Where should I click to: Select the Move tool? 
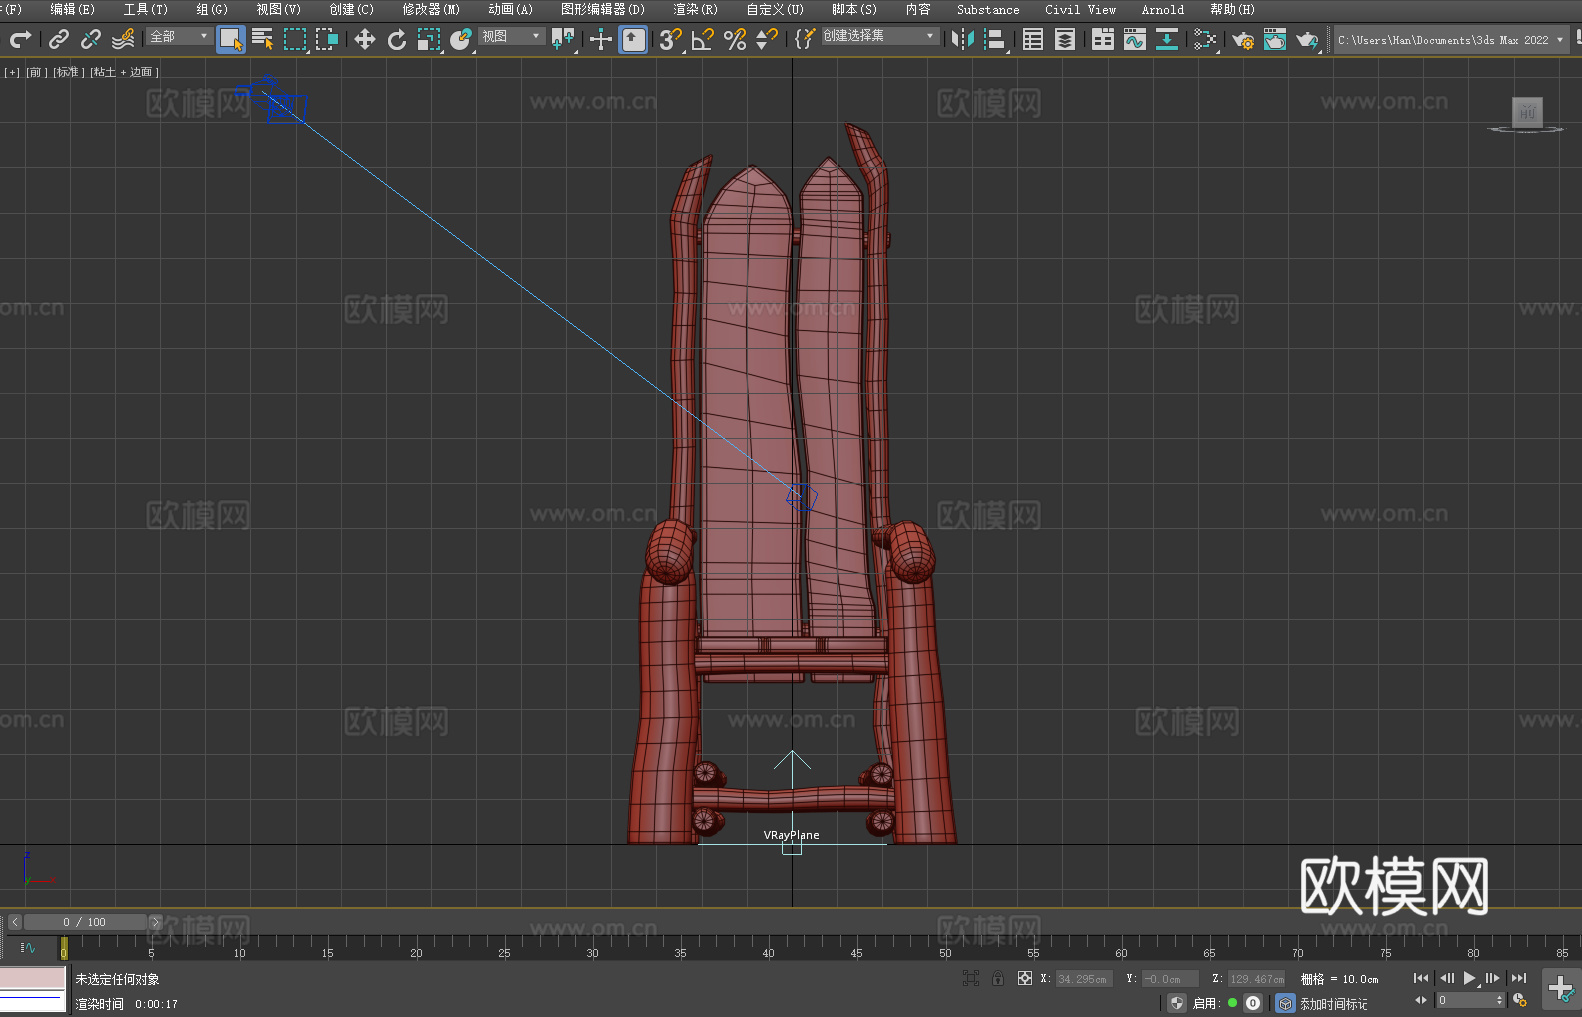[365, 39]
